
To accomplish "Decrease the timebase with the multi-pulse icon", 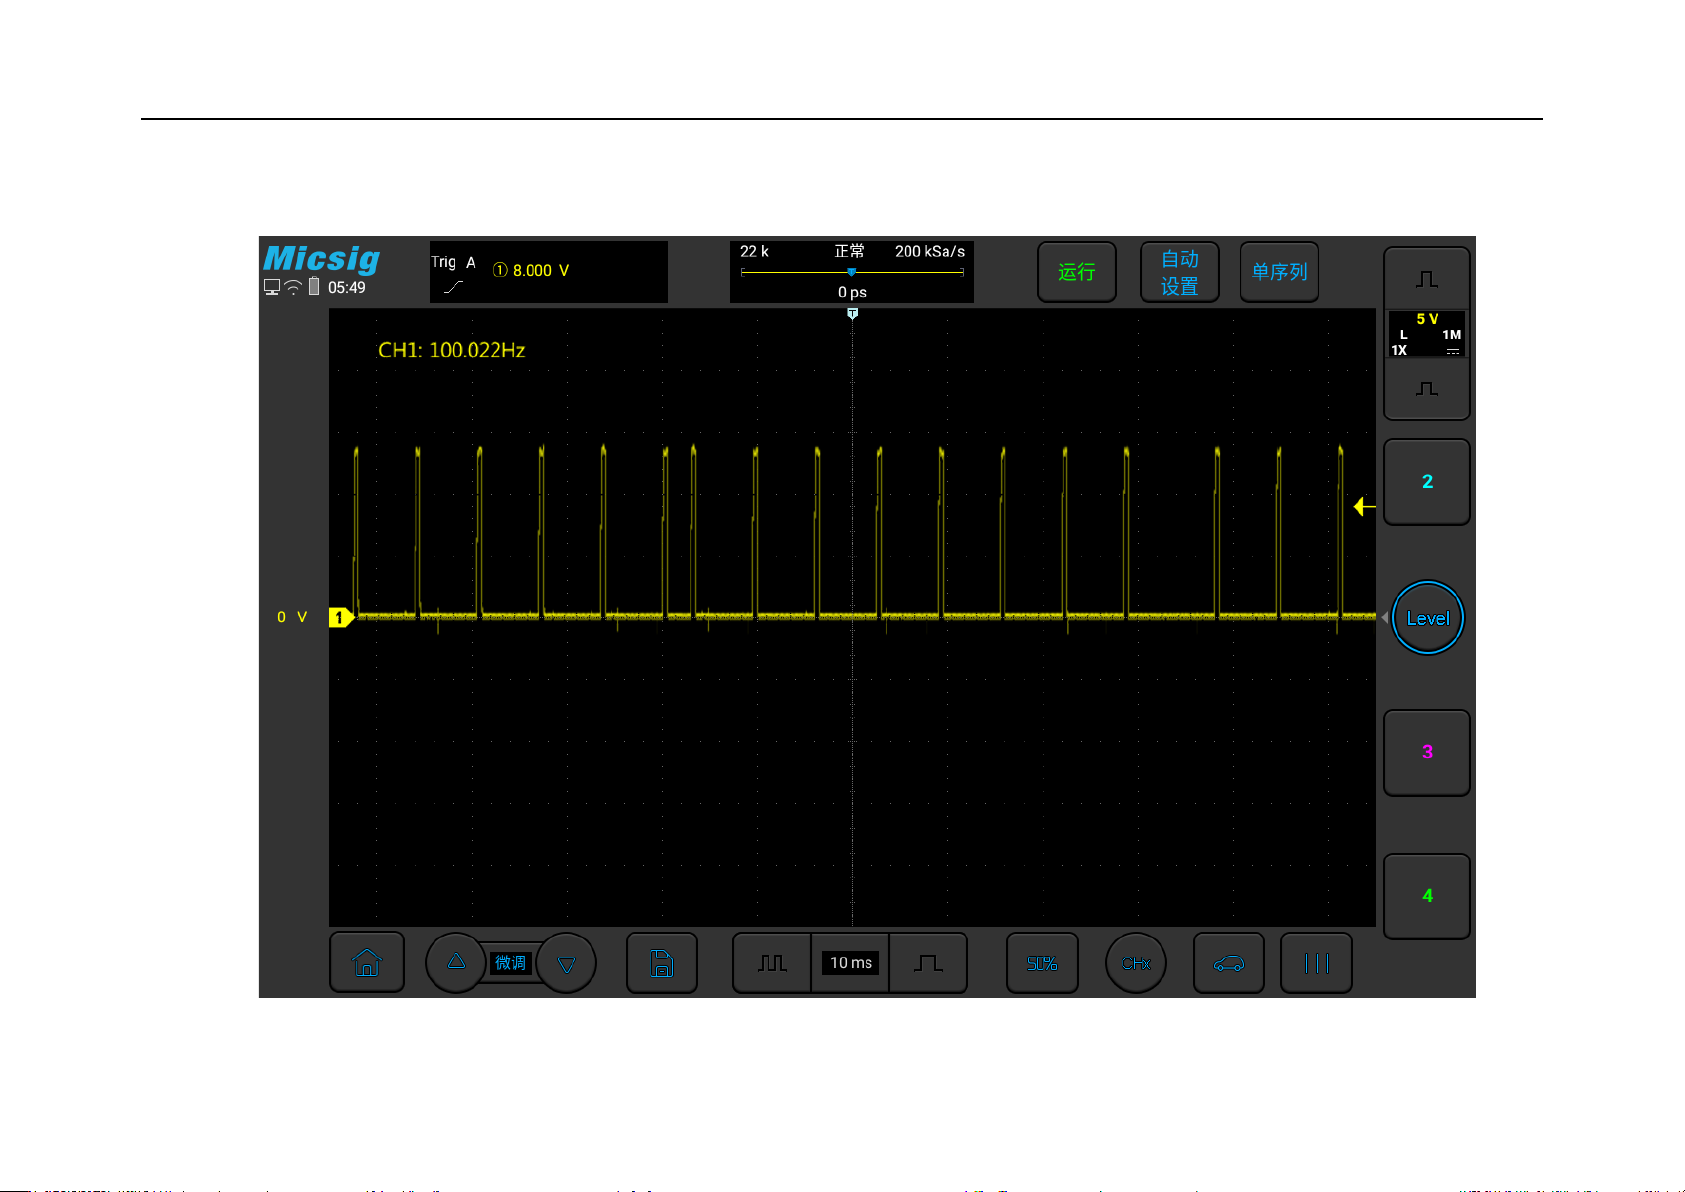I will pos(772,963).
